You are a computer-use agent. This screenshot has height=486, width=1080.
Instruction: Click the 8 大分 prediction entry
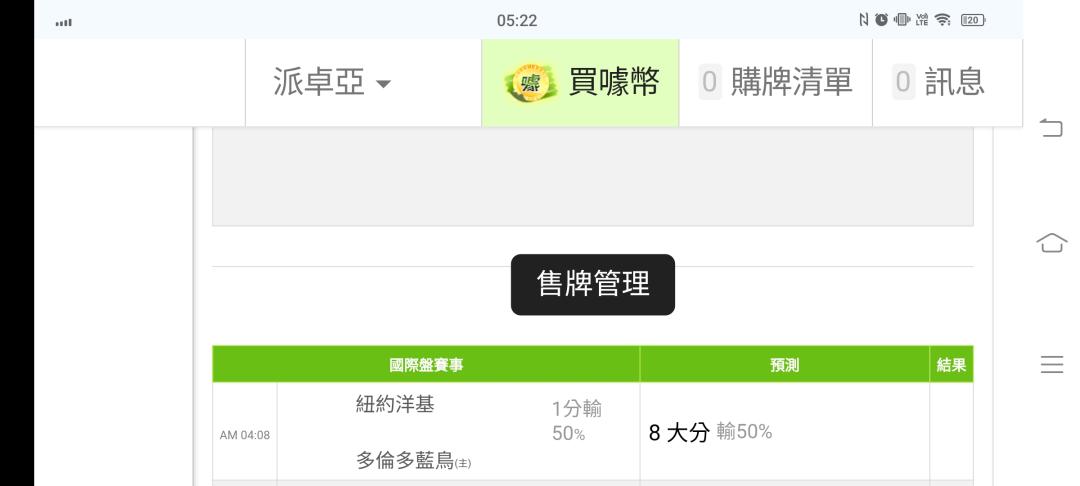[678, 432]
